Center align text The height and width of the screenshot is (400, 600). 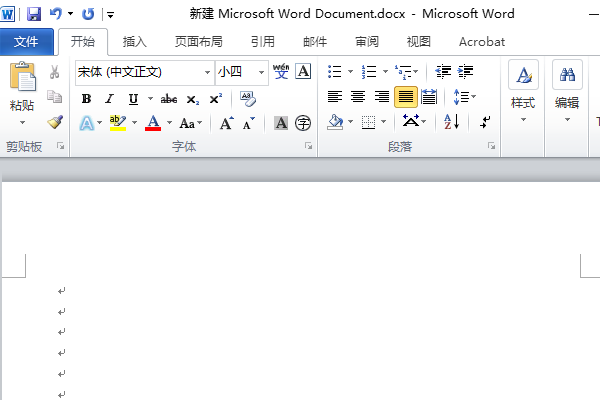pyautogui.click(x=358, y=97)
